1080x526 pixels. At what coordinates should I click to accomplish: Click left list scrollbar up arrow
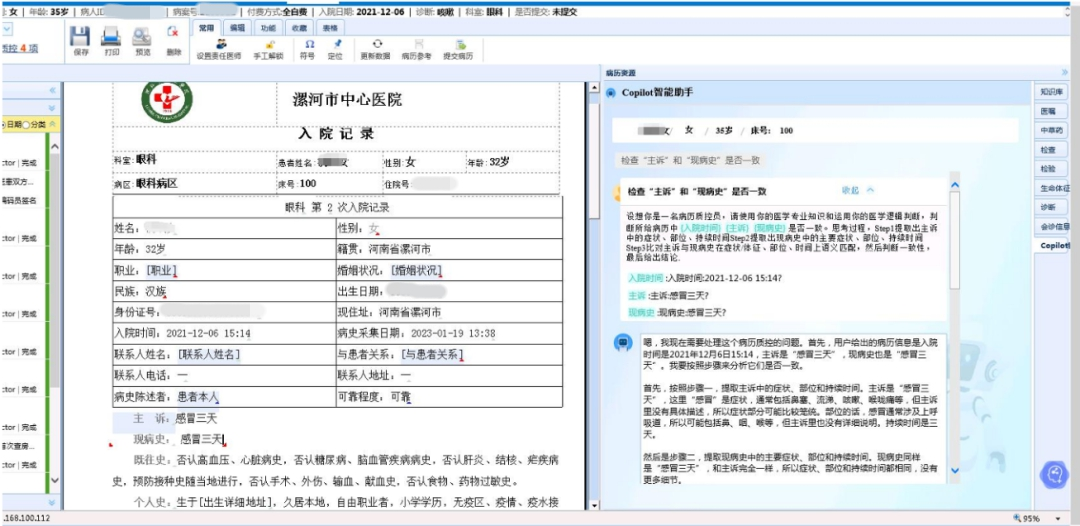(x=54, y=147)
